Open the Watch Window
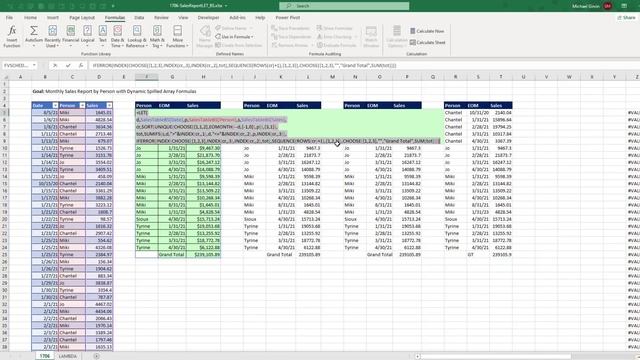This screenshot has width=640, height=360. point(371,36)
